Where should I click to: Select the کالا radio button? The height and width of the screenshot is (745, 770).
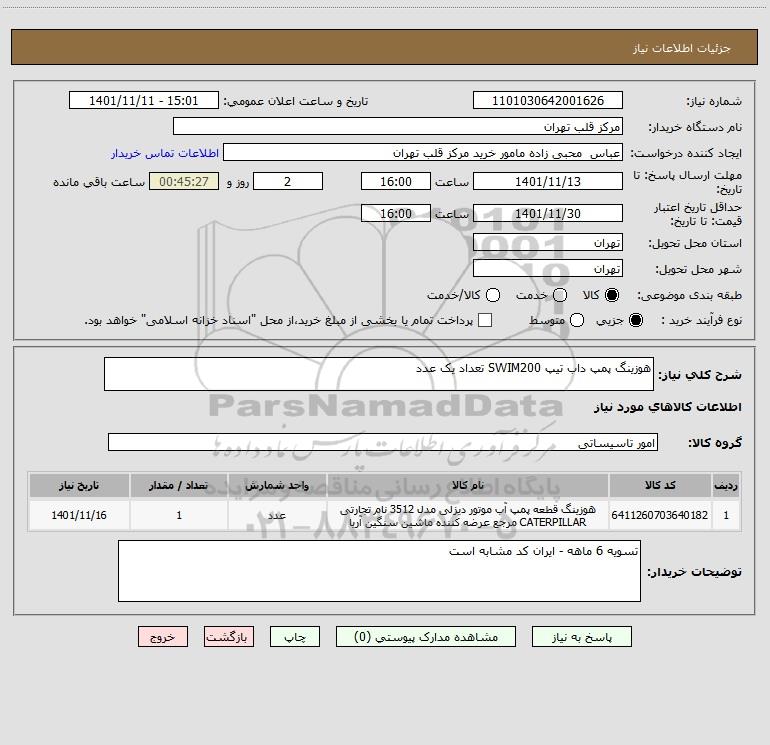coord(612,295)
